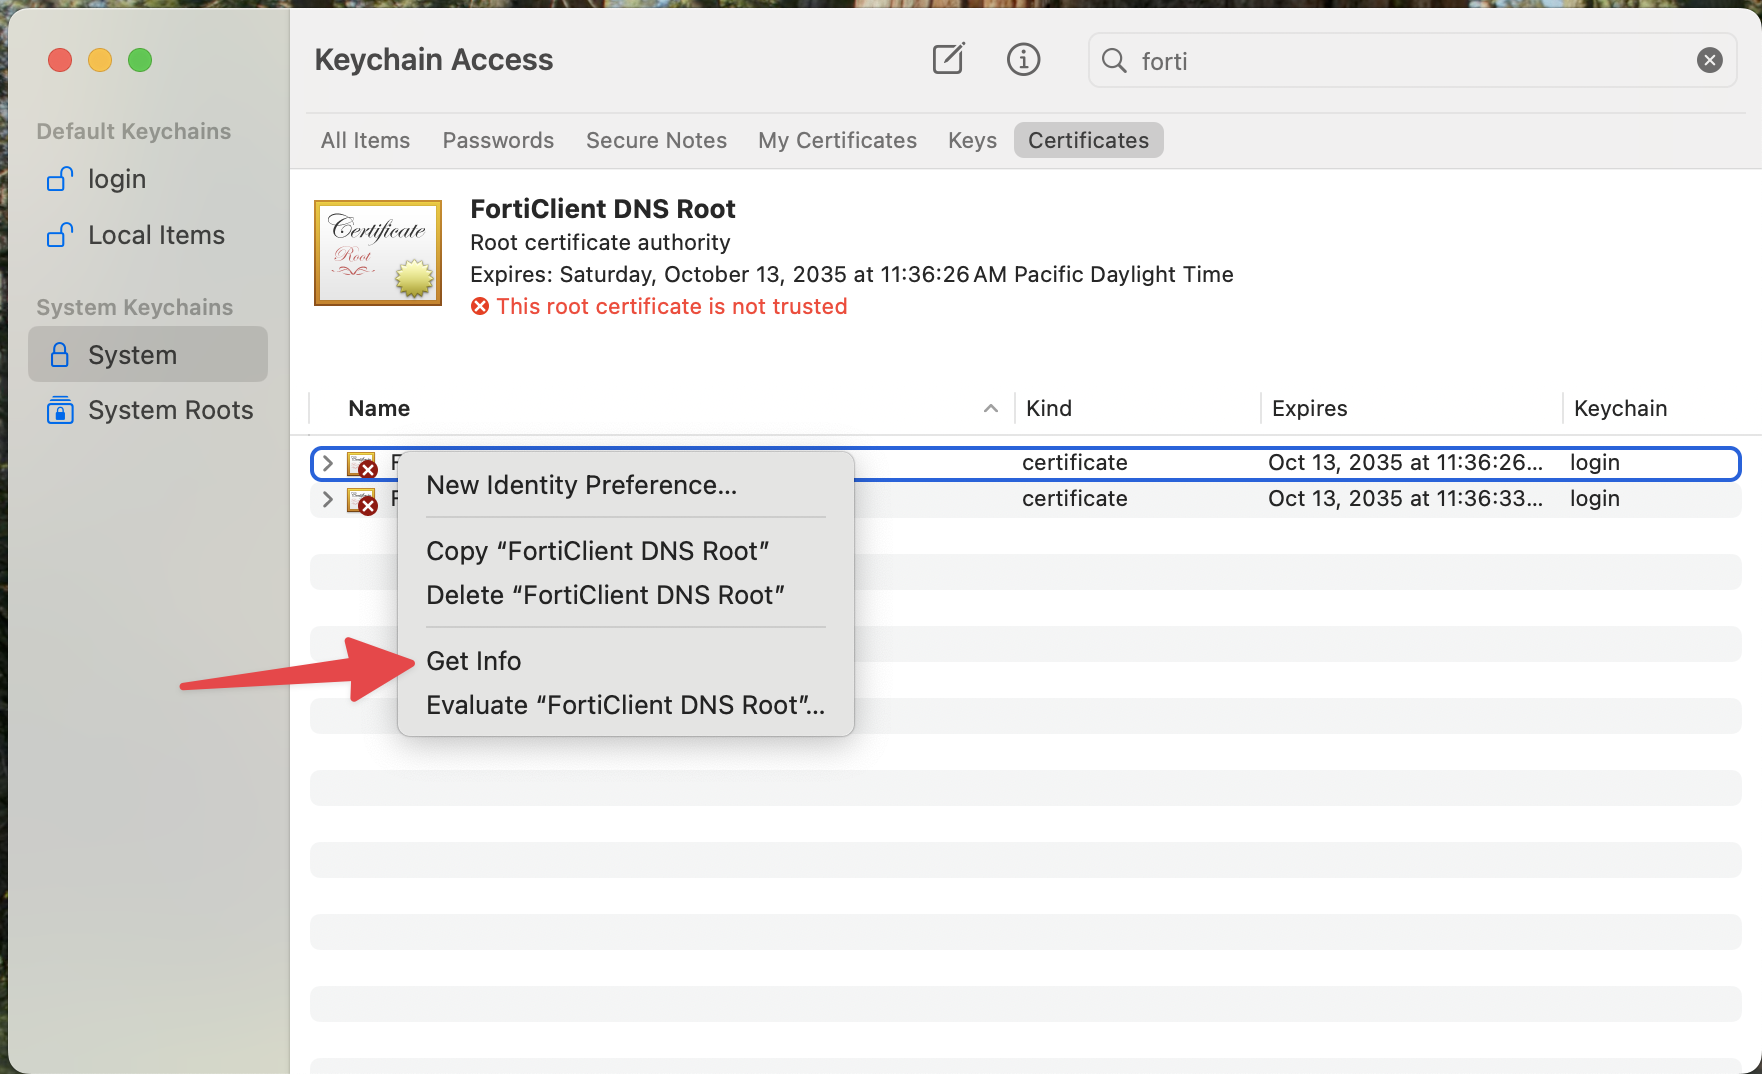
Task: Click the compose new item icon
Action: click(x=948, y=60)
